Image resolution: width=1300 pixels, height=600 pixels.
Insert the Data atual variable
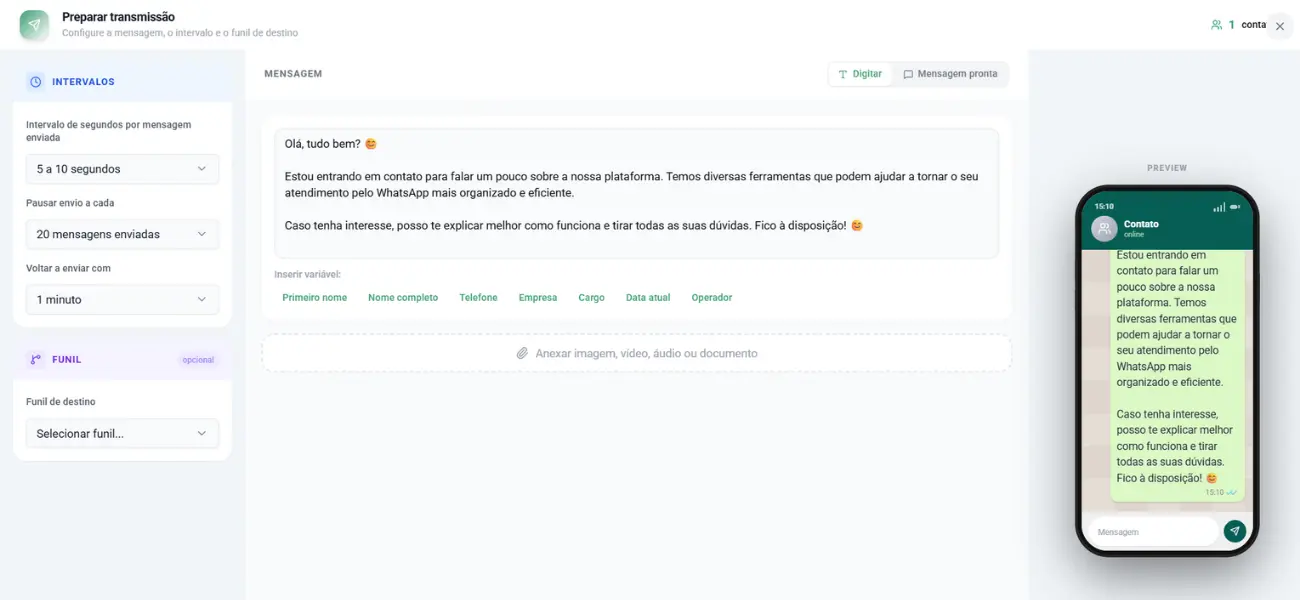648,297
